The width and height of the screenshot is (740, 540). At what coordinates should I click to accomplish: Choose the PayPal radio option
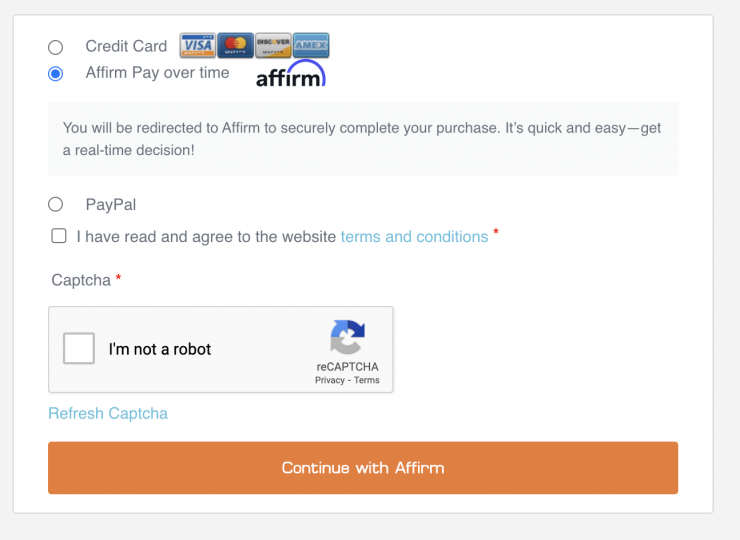[x=56, y=204]
